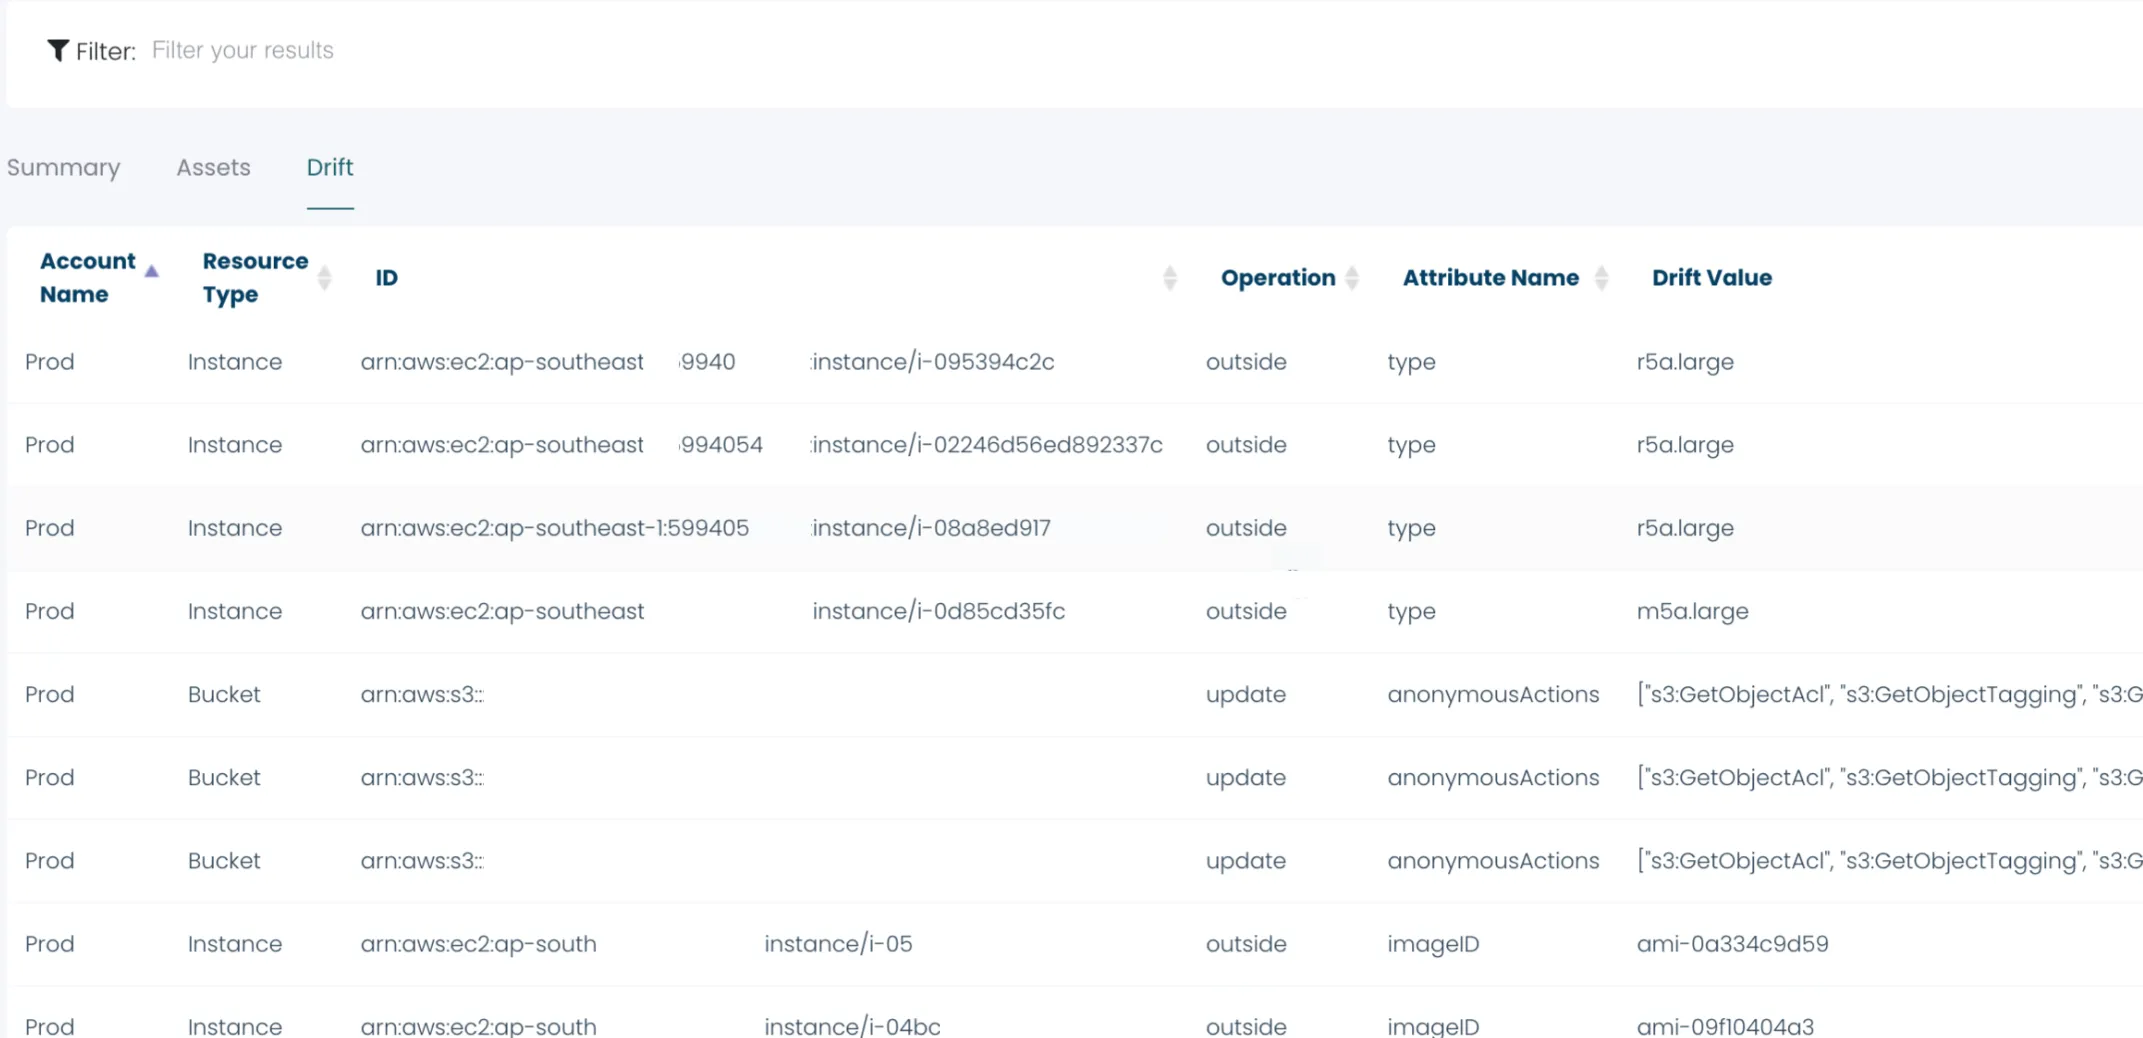2143x1038 pixels.
Task: Click the Resource Type sort arrows
Action: click(x=324, y=278)
